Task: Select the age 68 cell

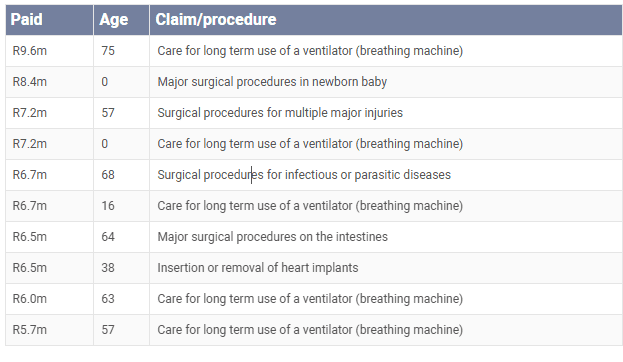Action: pos(121,175)
